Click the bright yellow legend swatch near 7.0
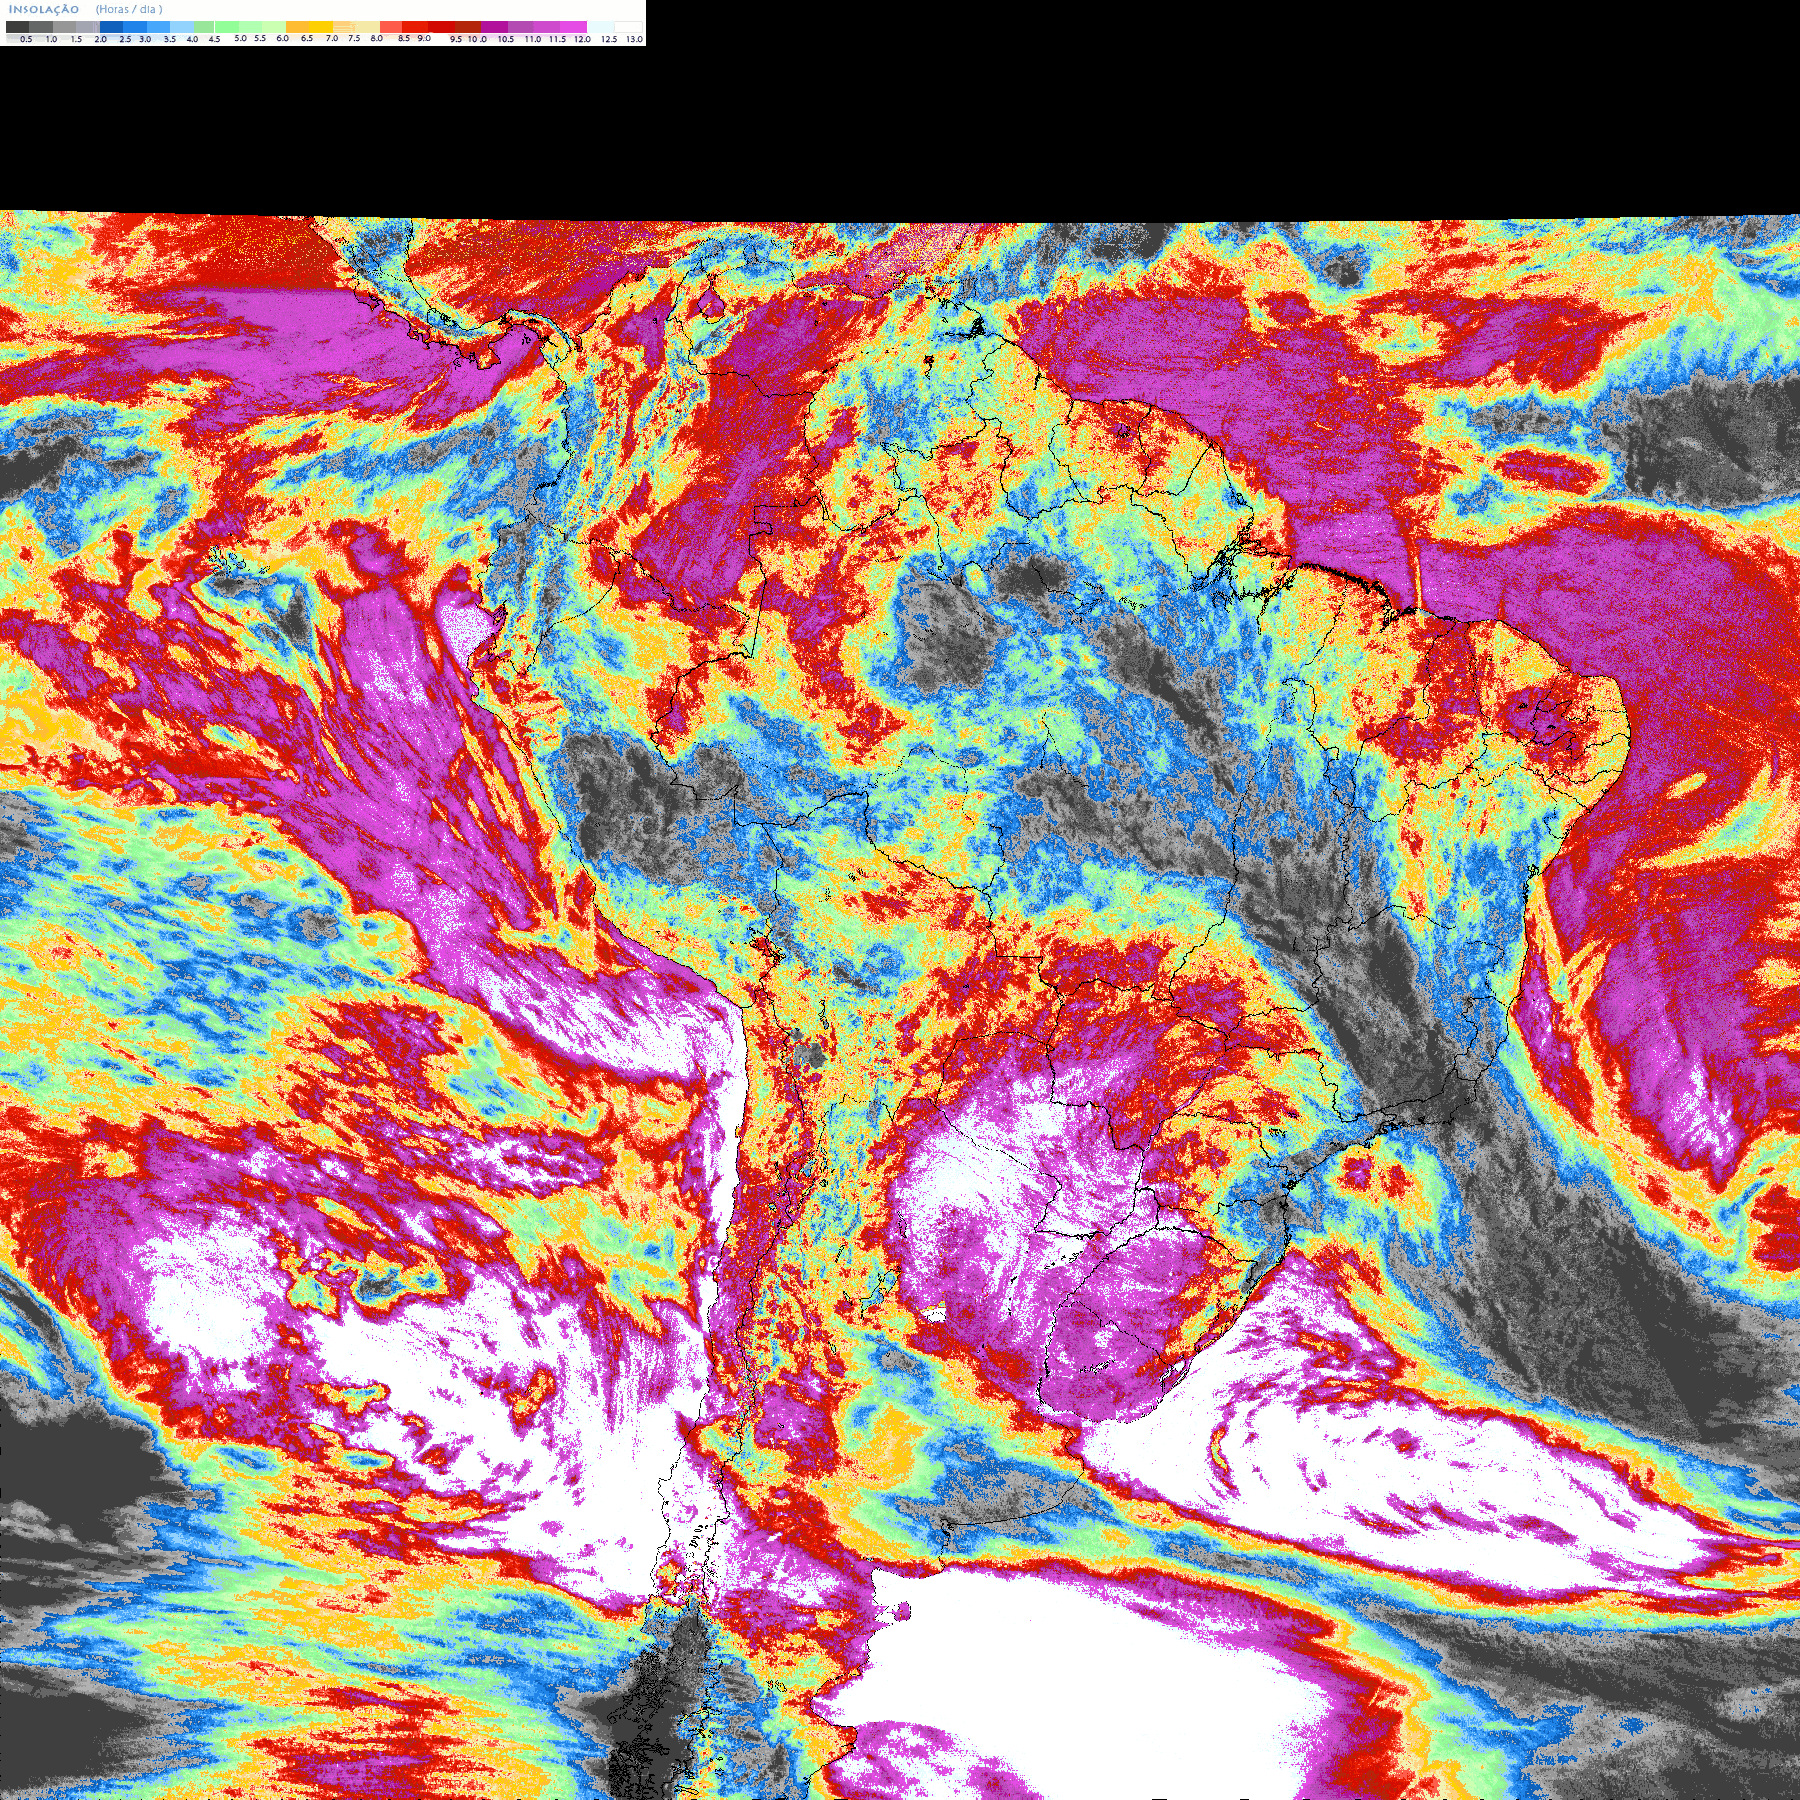The image size is (1800, 1800). point(321,27)
